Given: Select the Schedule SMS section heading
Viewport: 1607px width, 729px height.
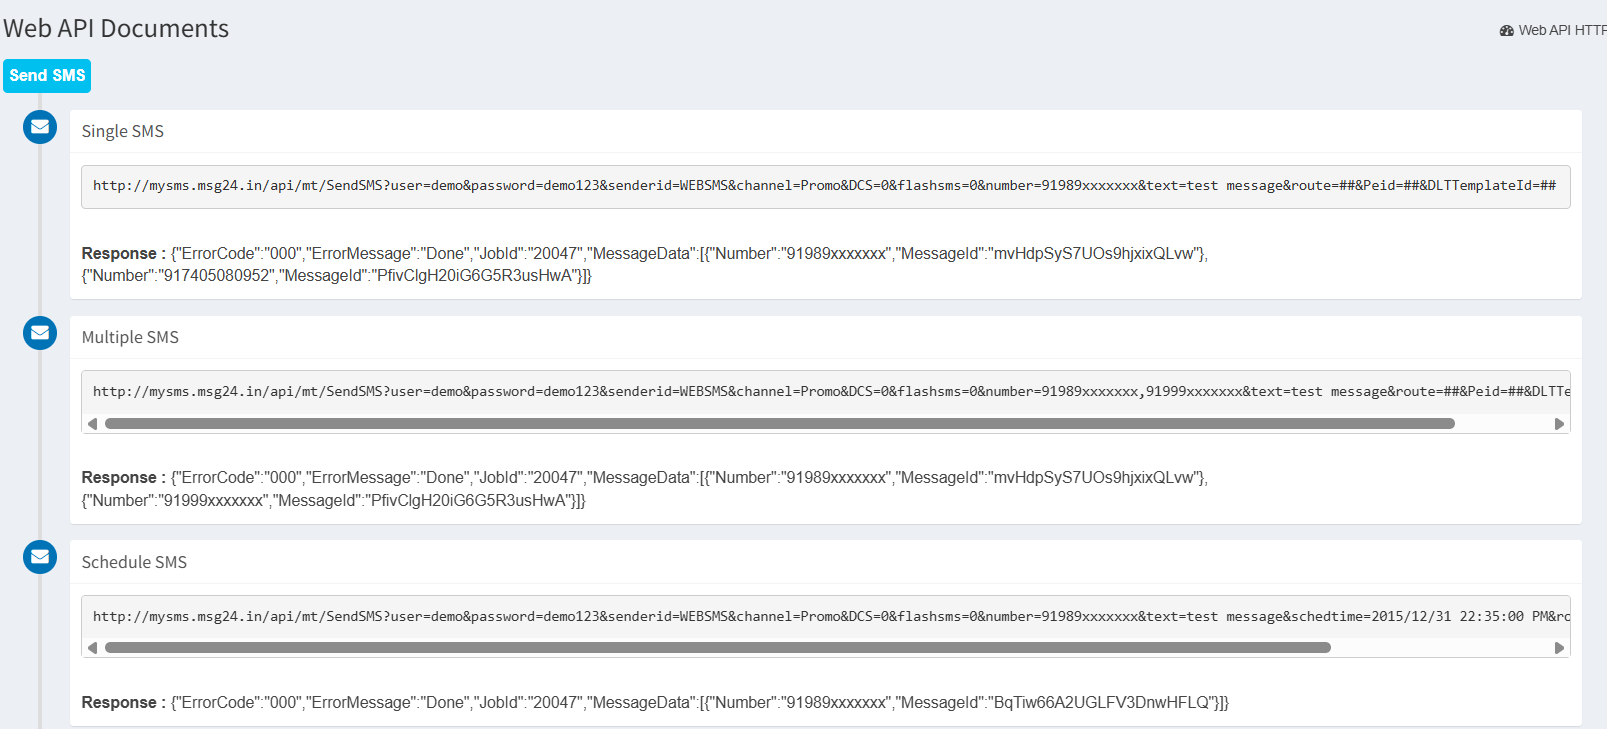Looking at the screenshot, I should (x=134, y=563).
